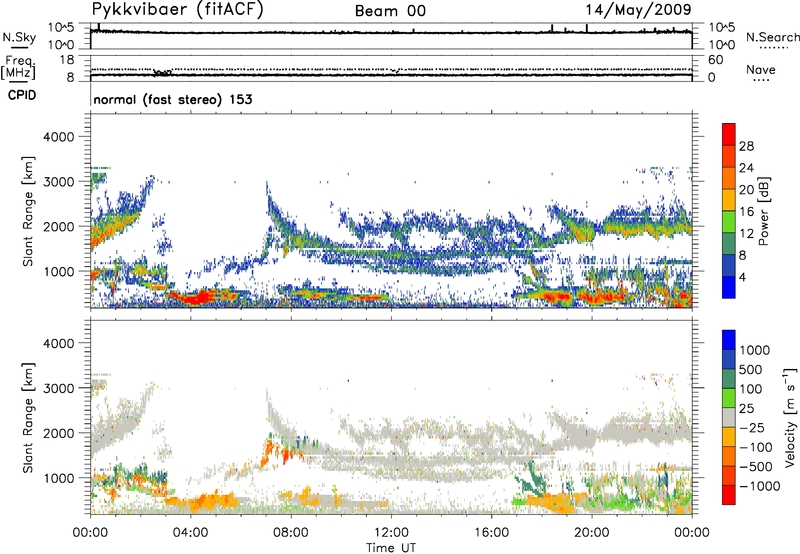Click the '16' Power colorbar label
Image resolution: width=800 pixels, height=554 pixels.
[746, 212]
